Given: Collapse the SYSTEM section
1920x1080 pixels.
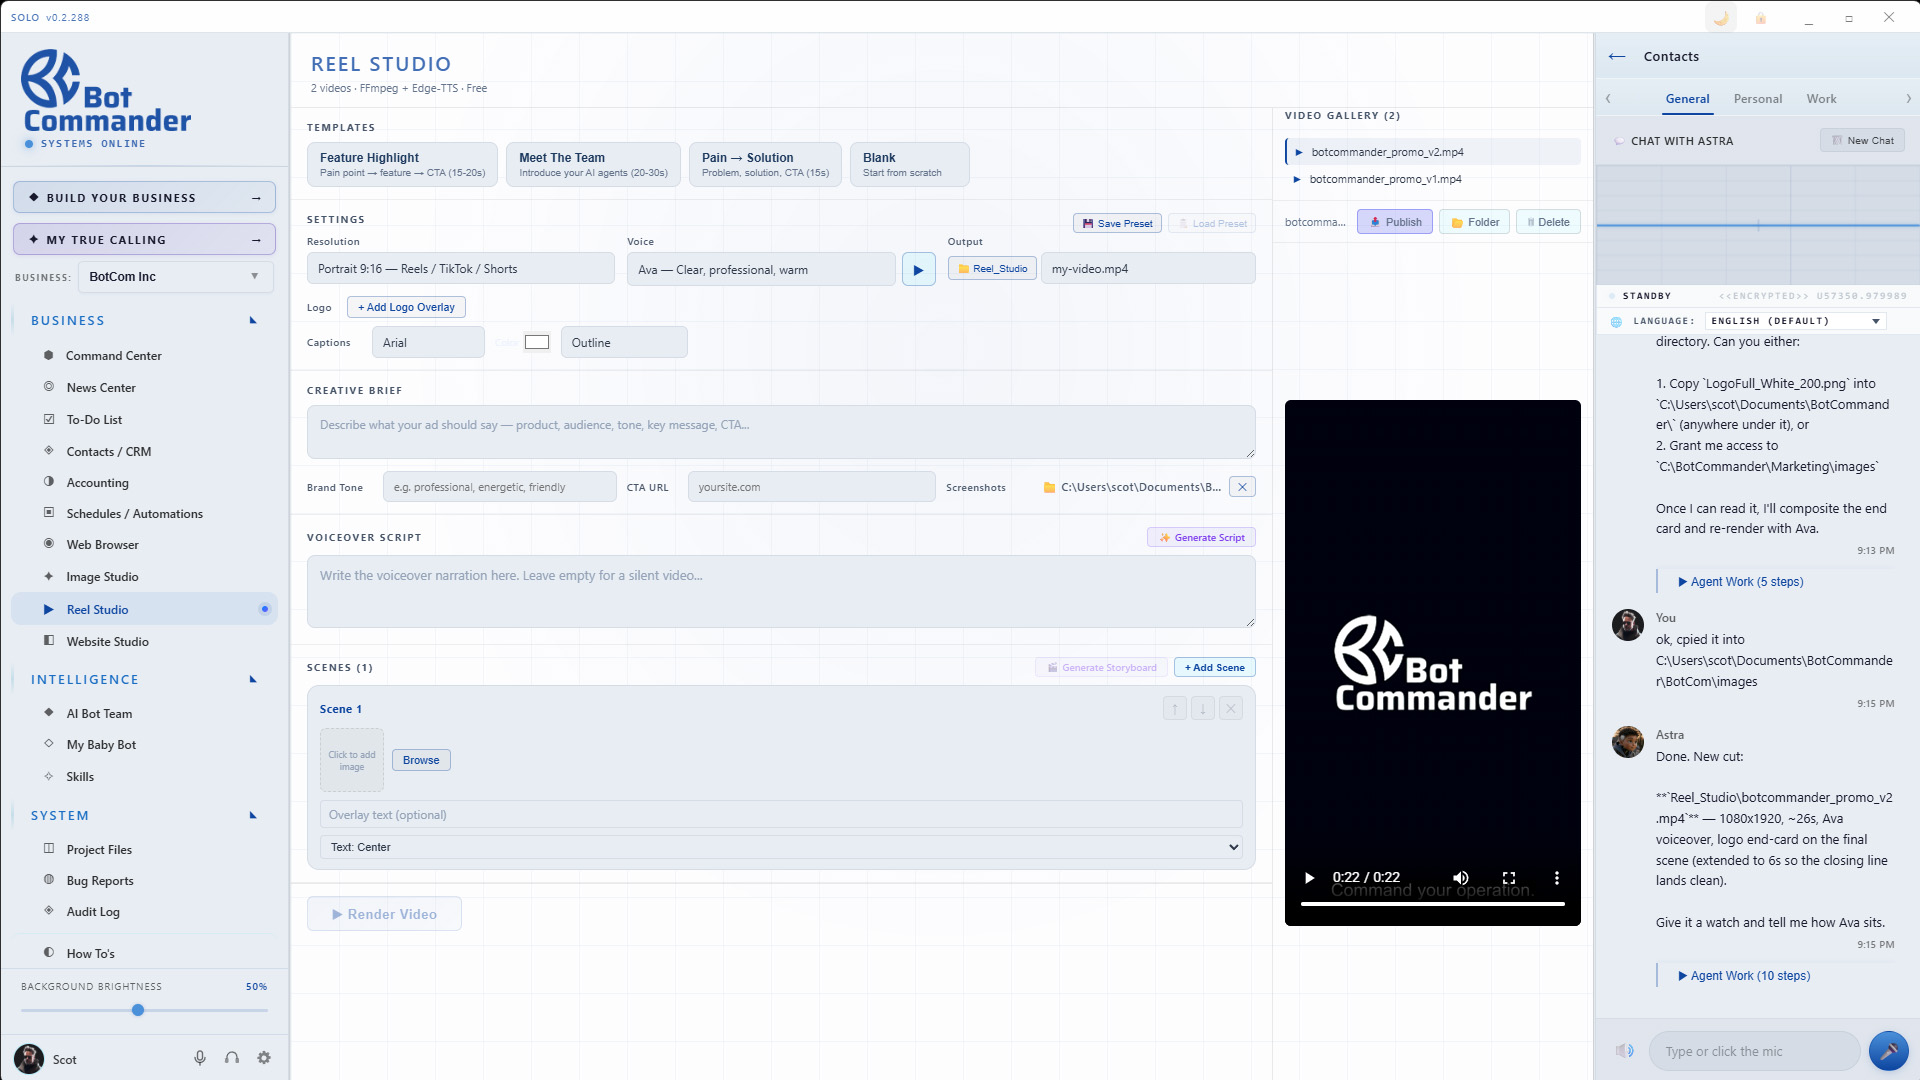Looking at the screenshot, I should coord(253,816).
